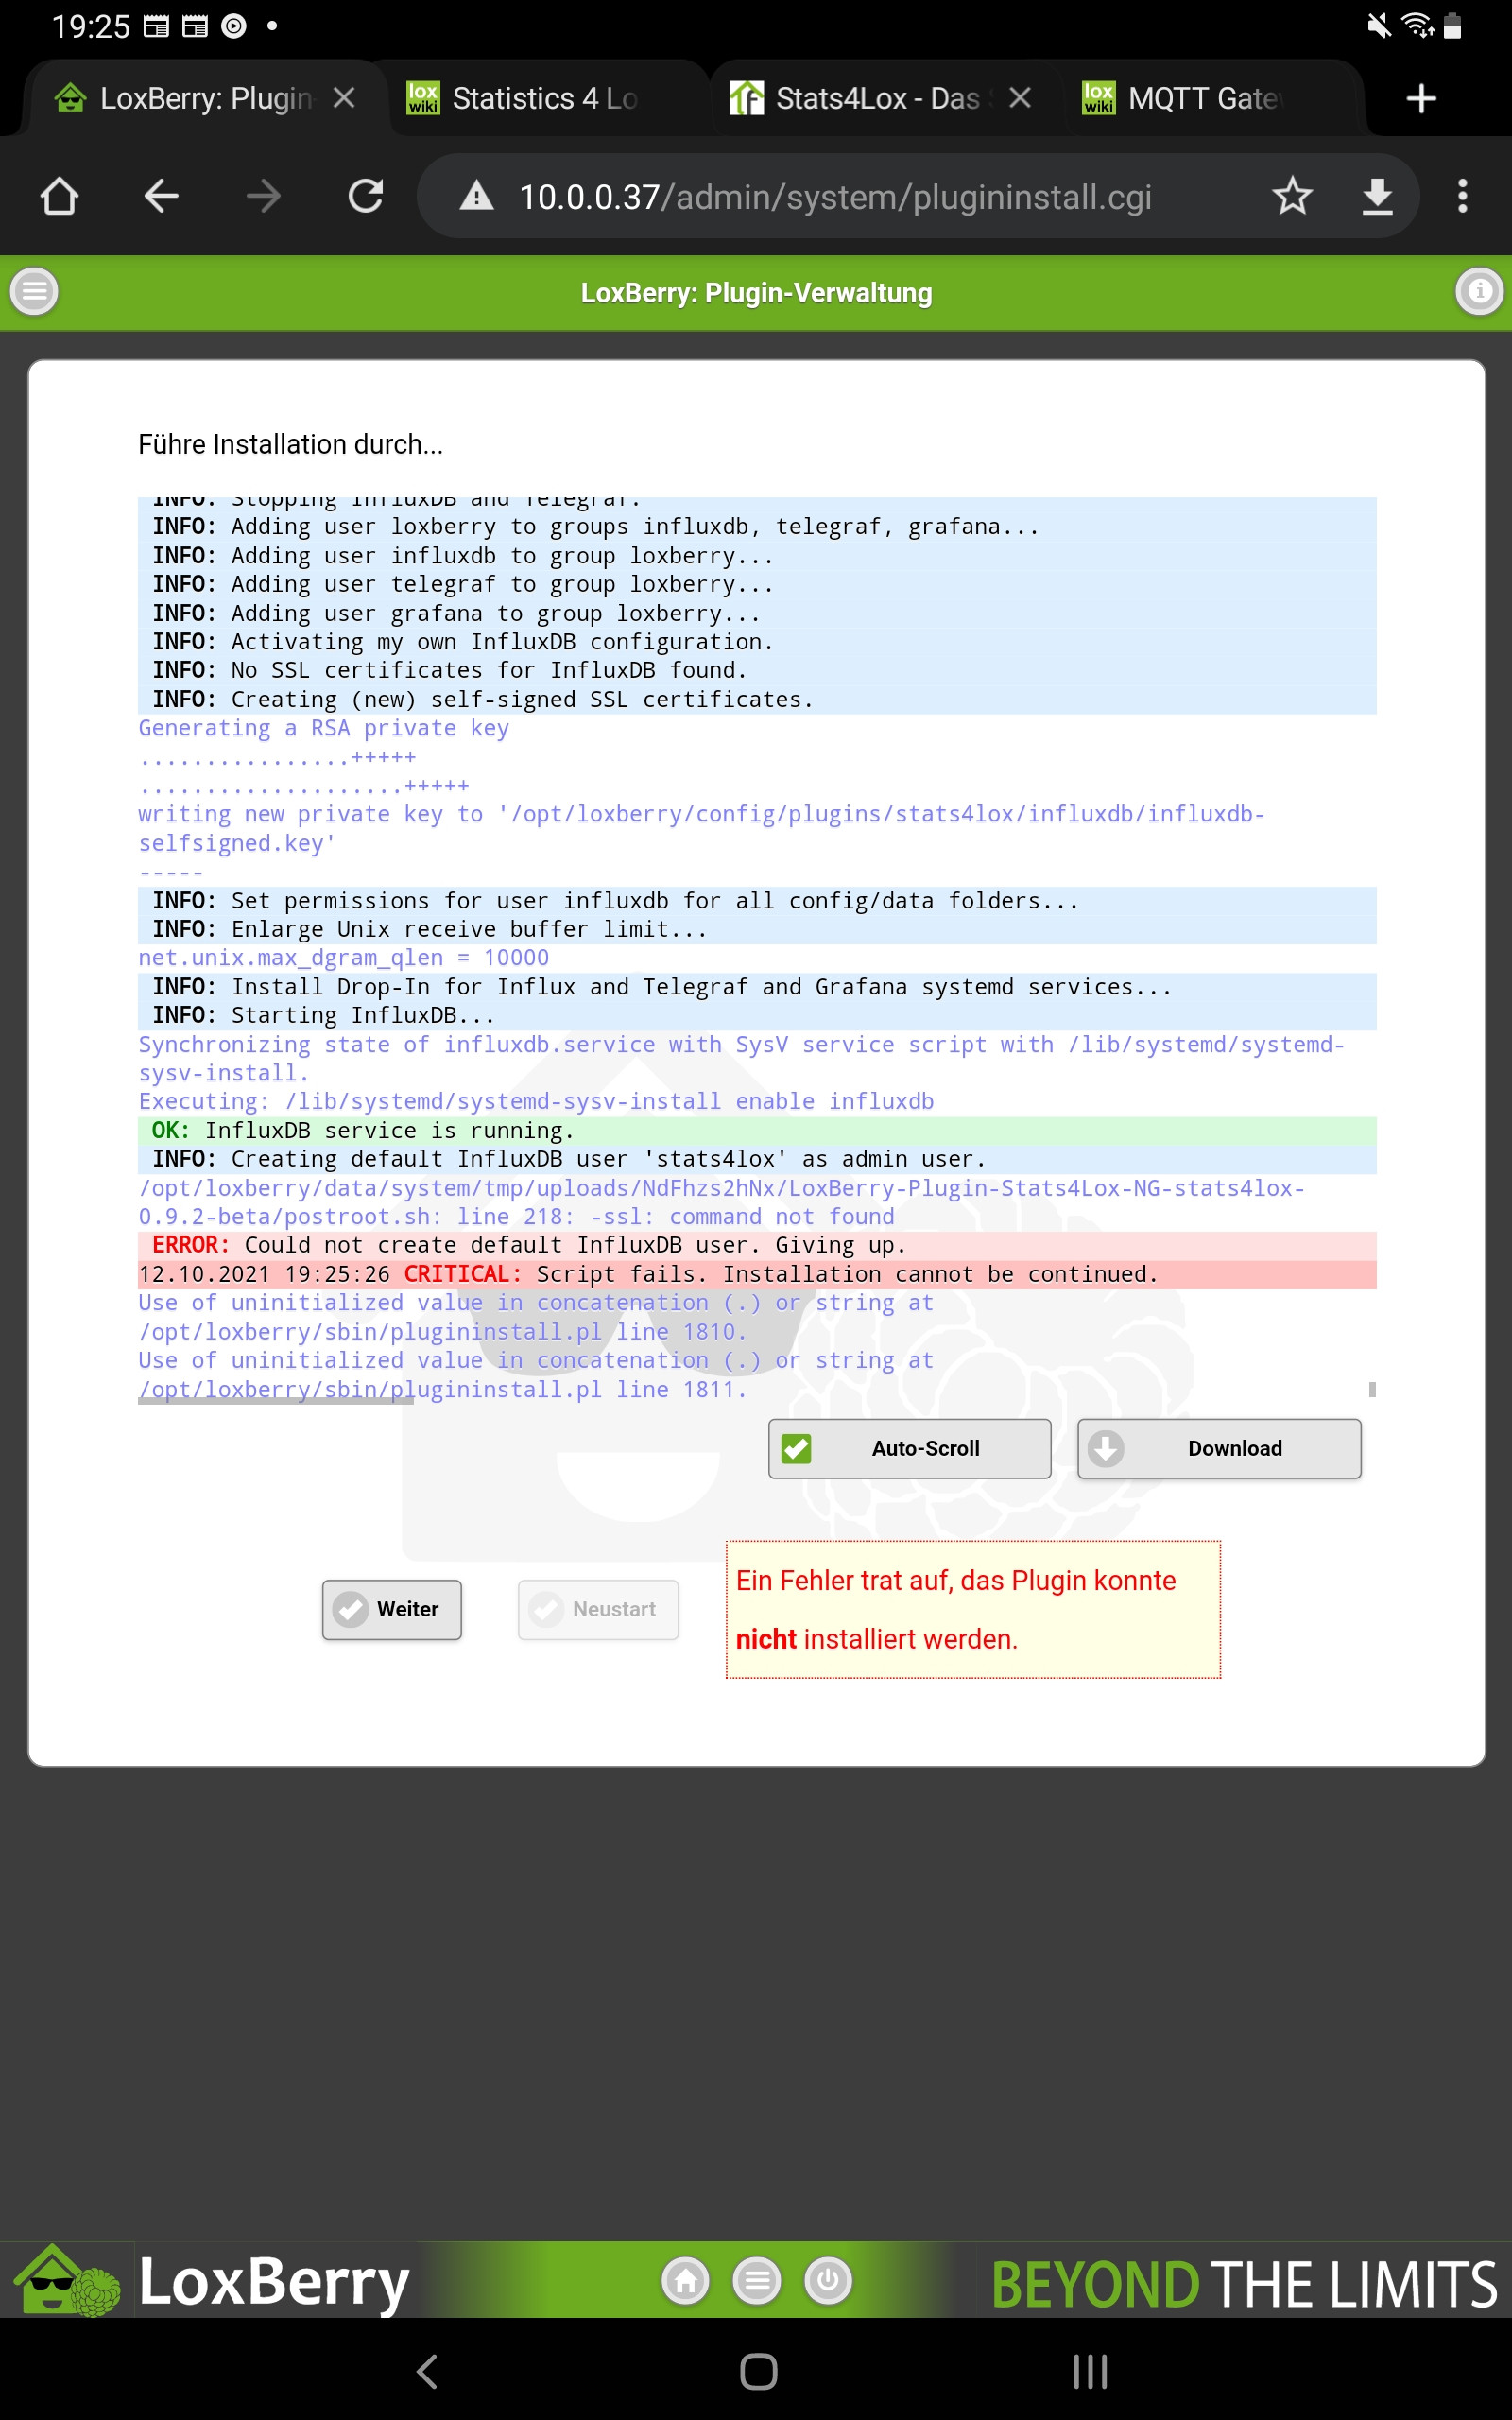Click 'INFO: Activating my own InfluxDB configuration' line
The height and width of the screenshot is (2420, 1512).
tap(757, 641)
